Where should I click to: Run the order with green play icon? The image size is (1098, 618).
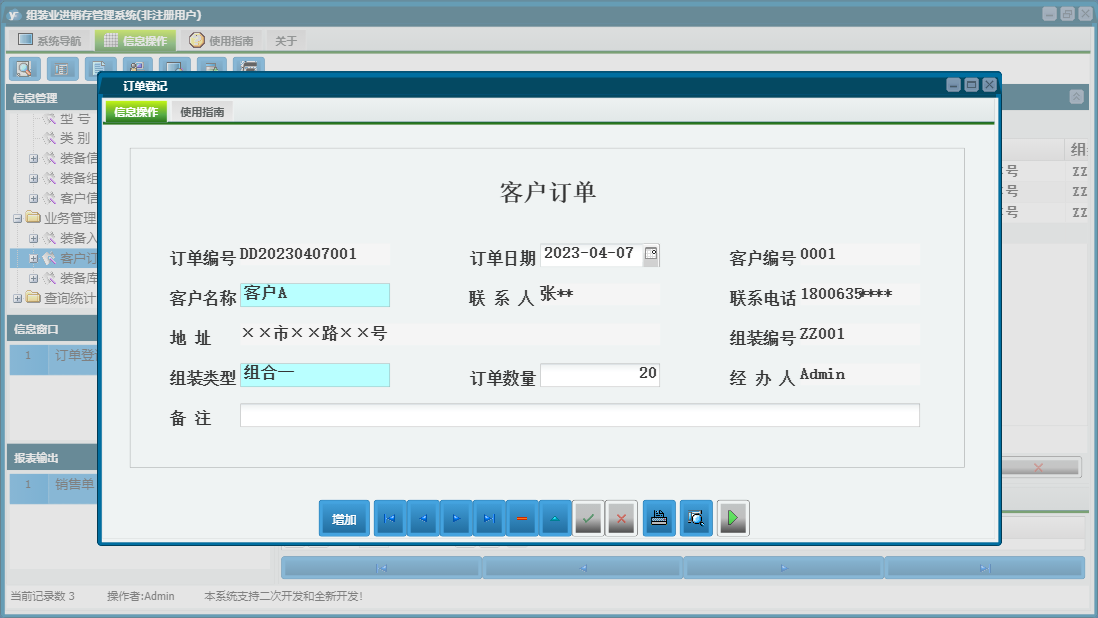[x=733, y=518]
